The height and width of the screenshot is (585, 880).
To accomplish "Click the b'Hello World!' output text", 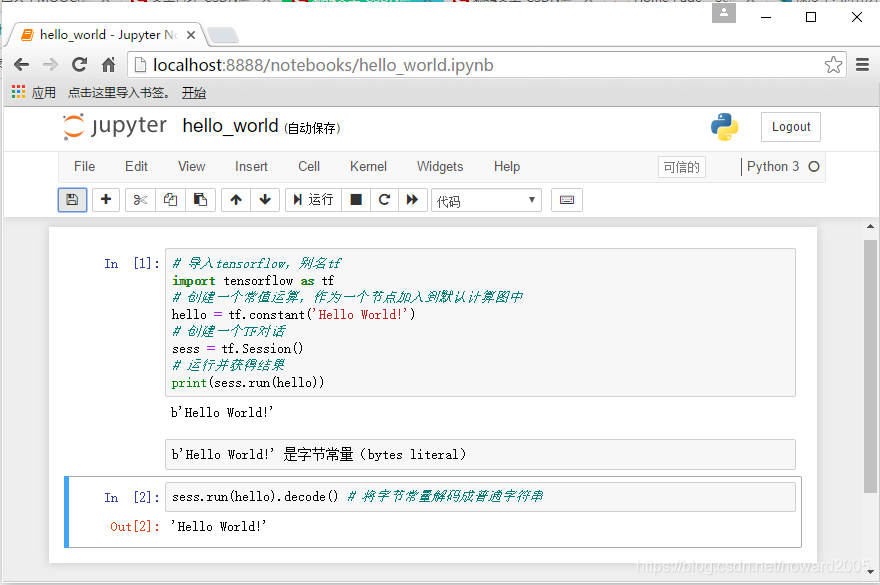I will click(222, 413).
